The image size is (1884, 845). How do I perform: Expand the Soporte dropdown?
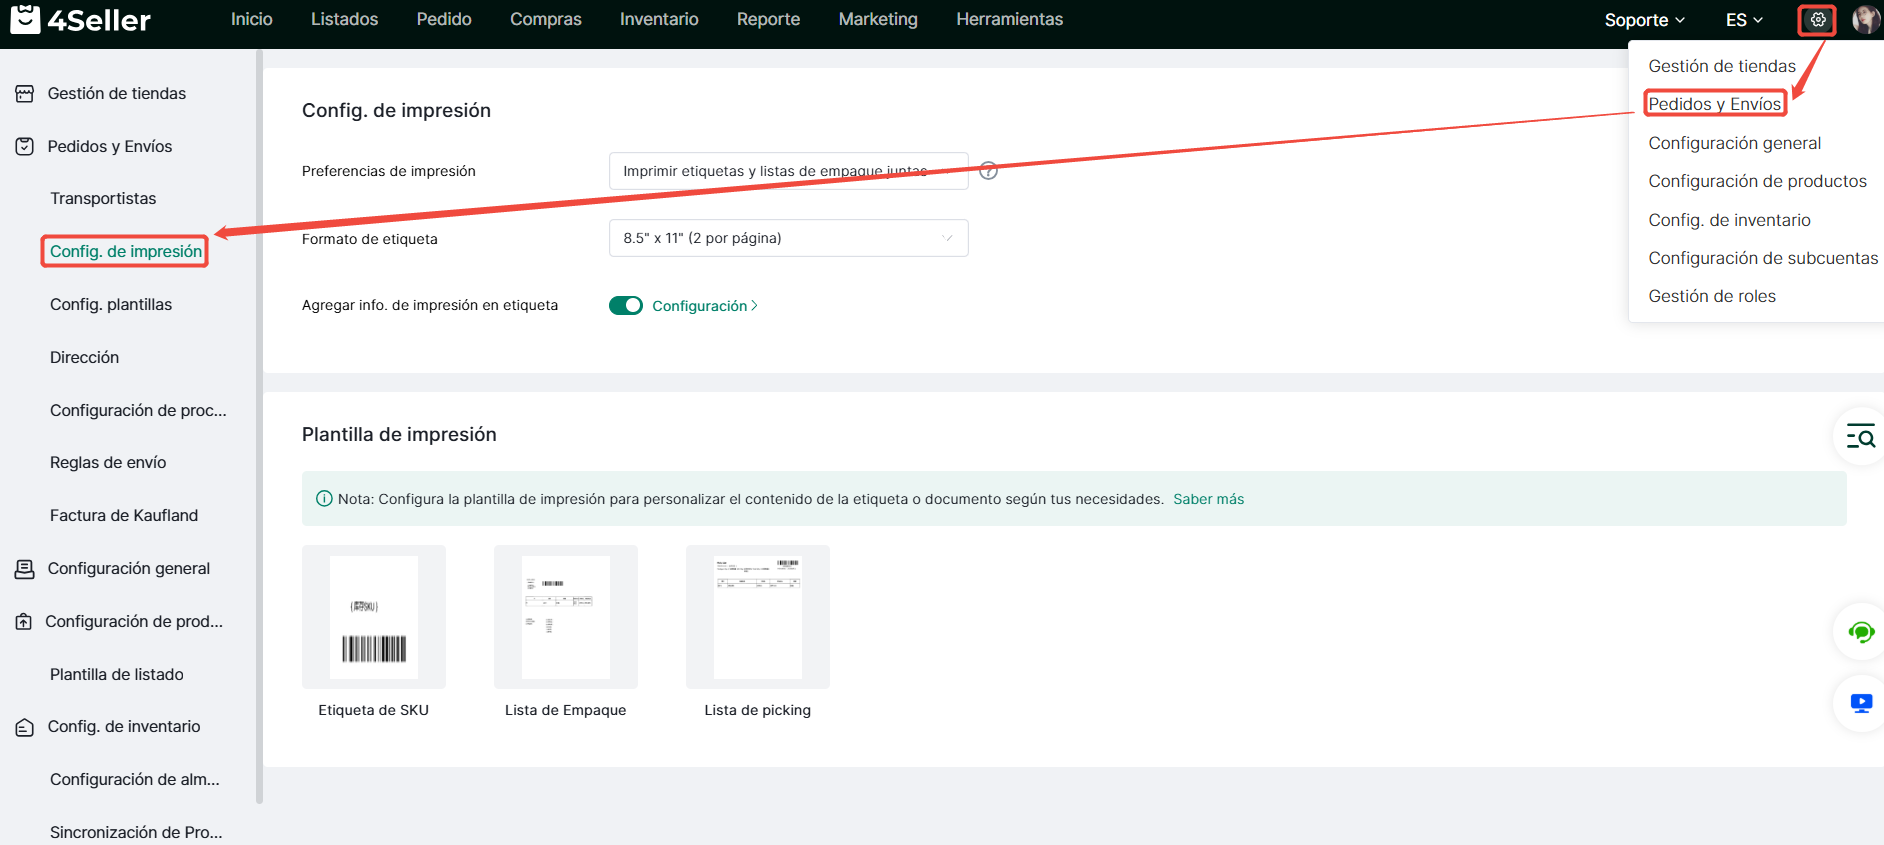point(1644,20)
